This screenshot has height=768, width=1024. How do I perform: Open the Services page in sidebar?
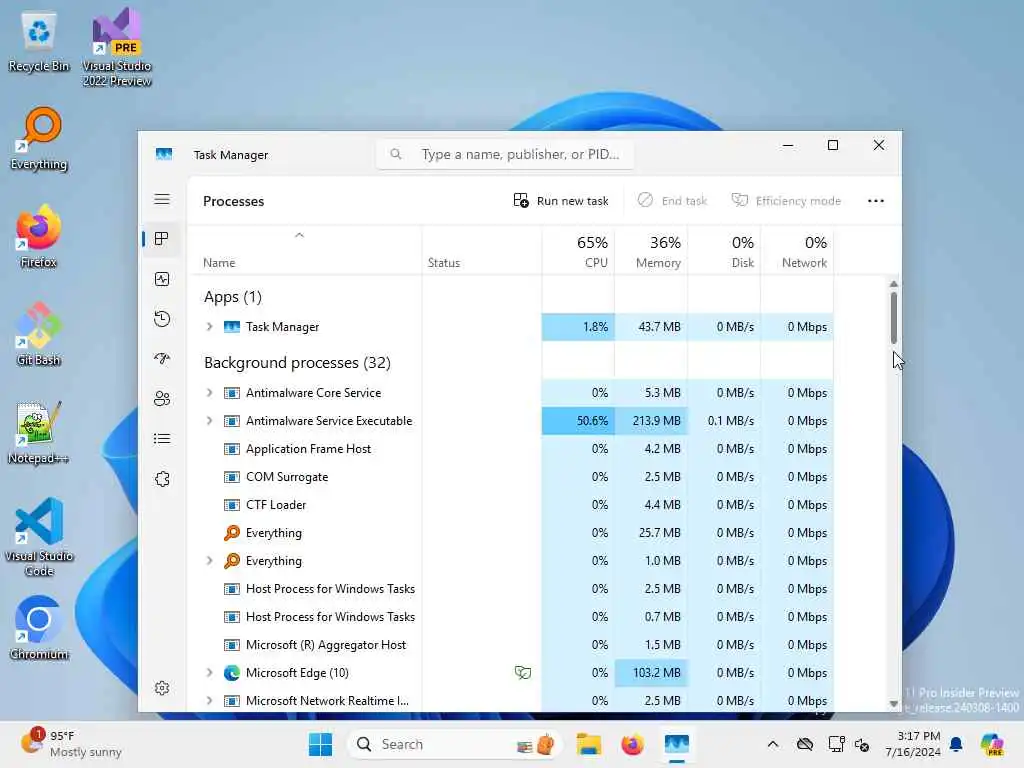162,479
